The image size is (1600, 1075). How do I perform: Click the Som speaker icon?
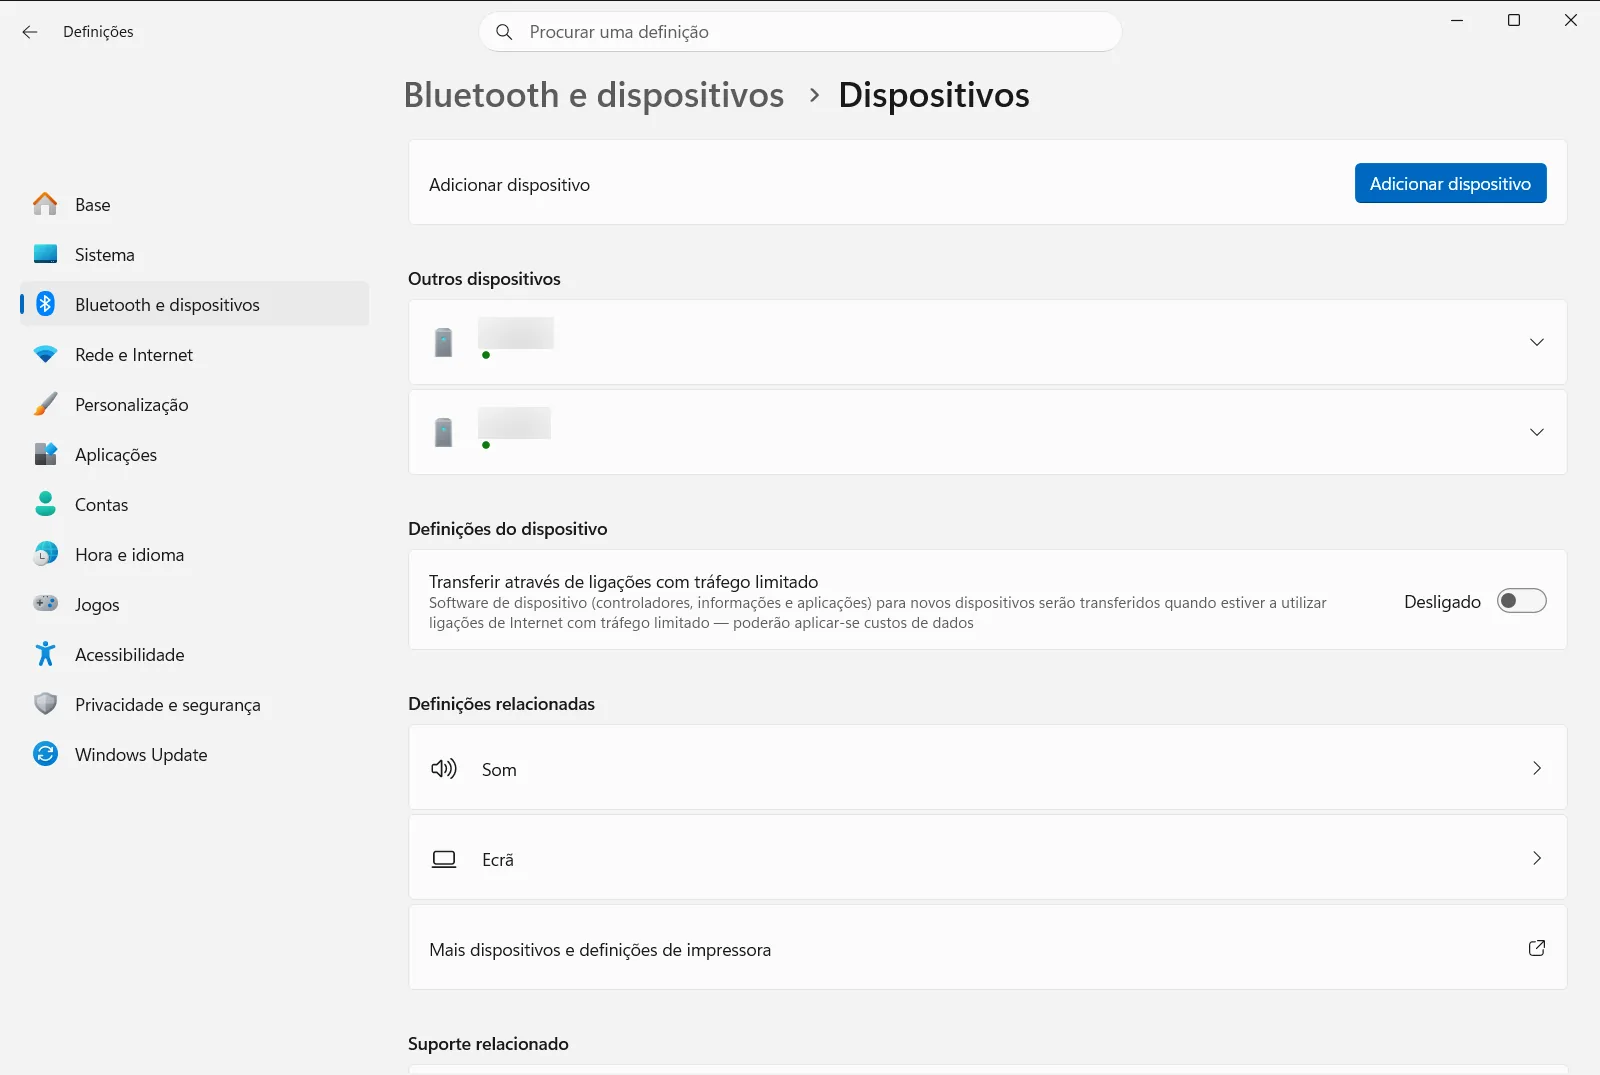coord(444,768)
